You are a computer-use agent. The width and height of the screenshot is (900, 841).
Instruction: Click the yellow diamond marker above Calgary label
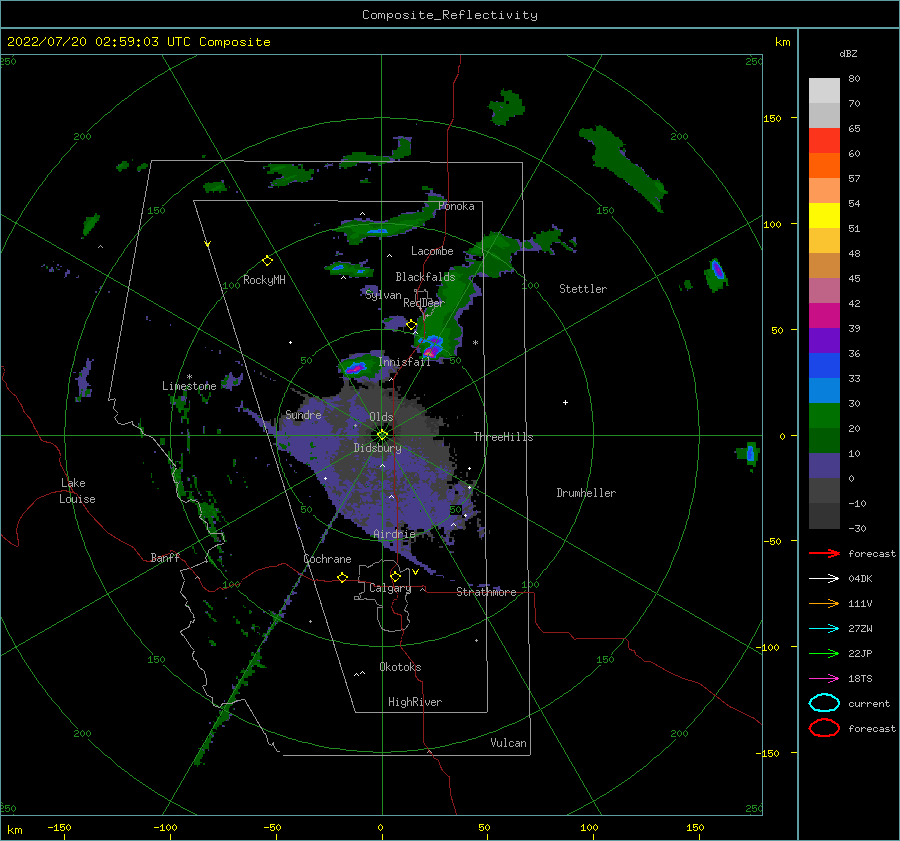pos(395,576)
